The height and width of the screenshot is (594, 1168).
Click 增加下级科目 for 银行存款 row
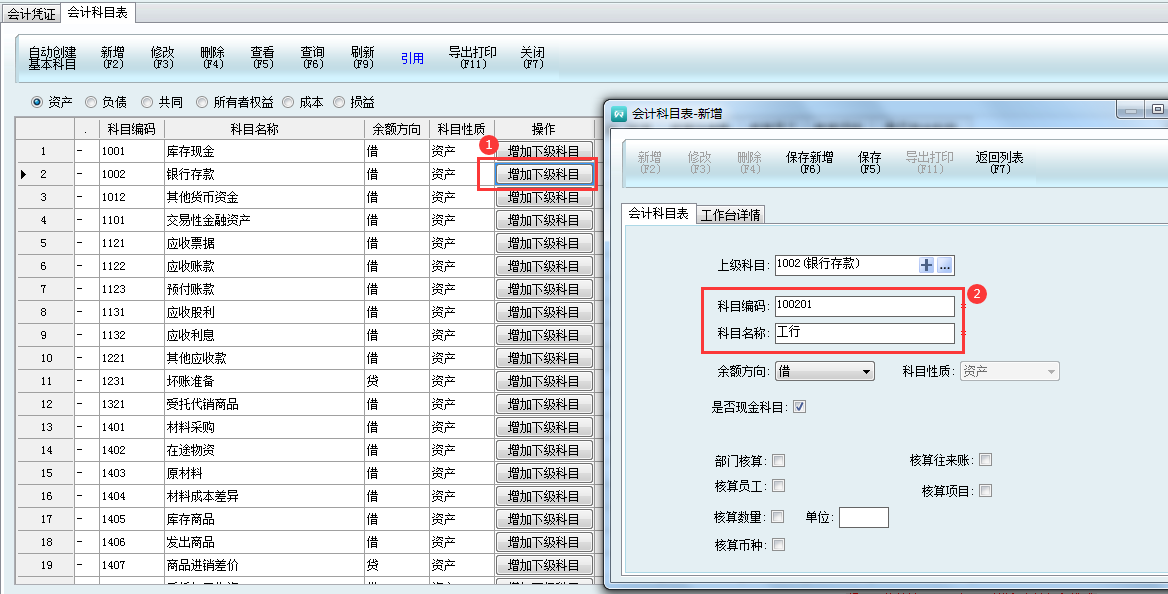point(543,174)
